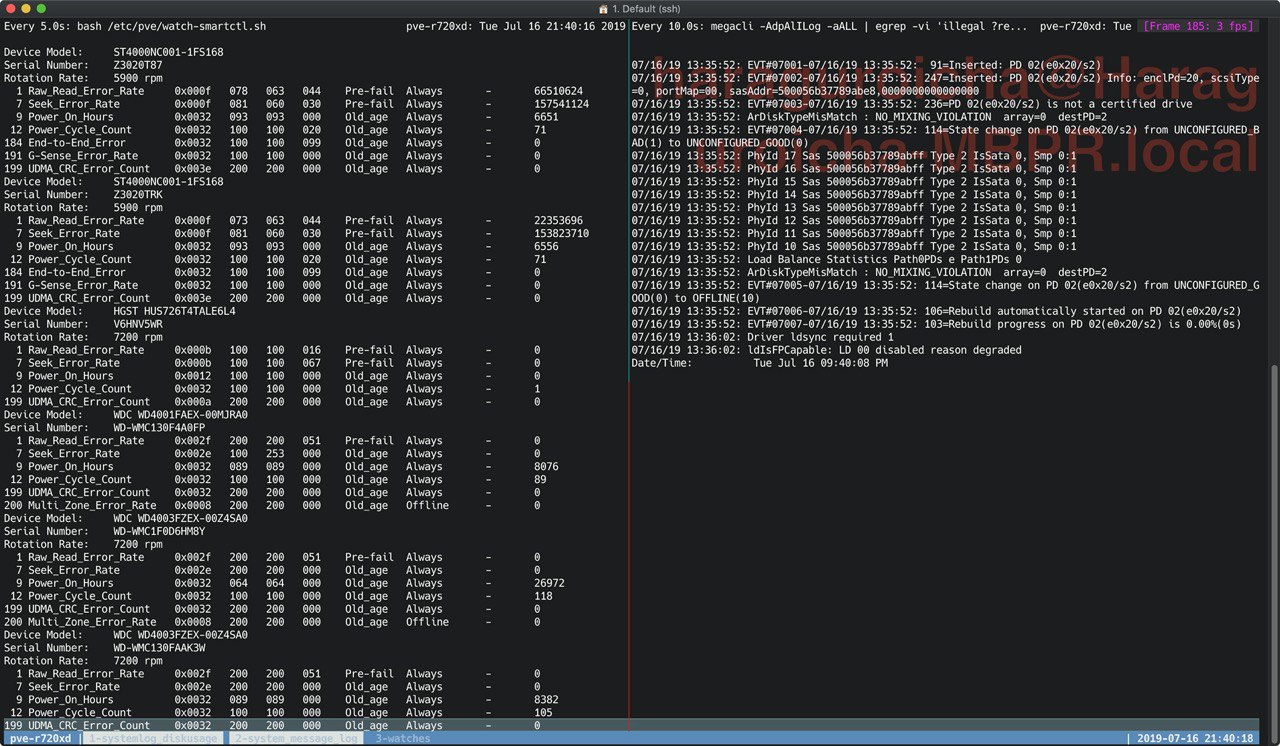Click the megacli command header in right pane
1280x746 pixels.
(x=829, y=26)
